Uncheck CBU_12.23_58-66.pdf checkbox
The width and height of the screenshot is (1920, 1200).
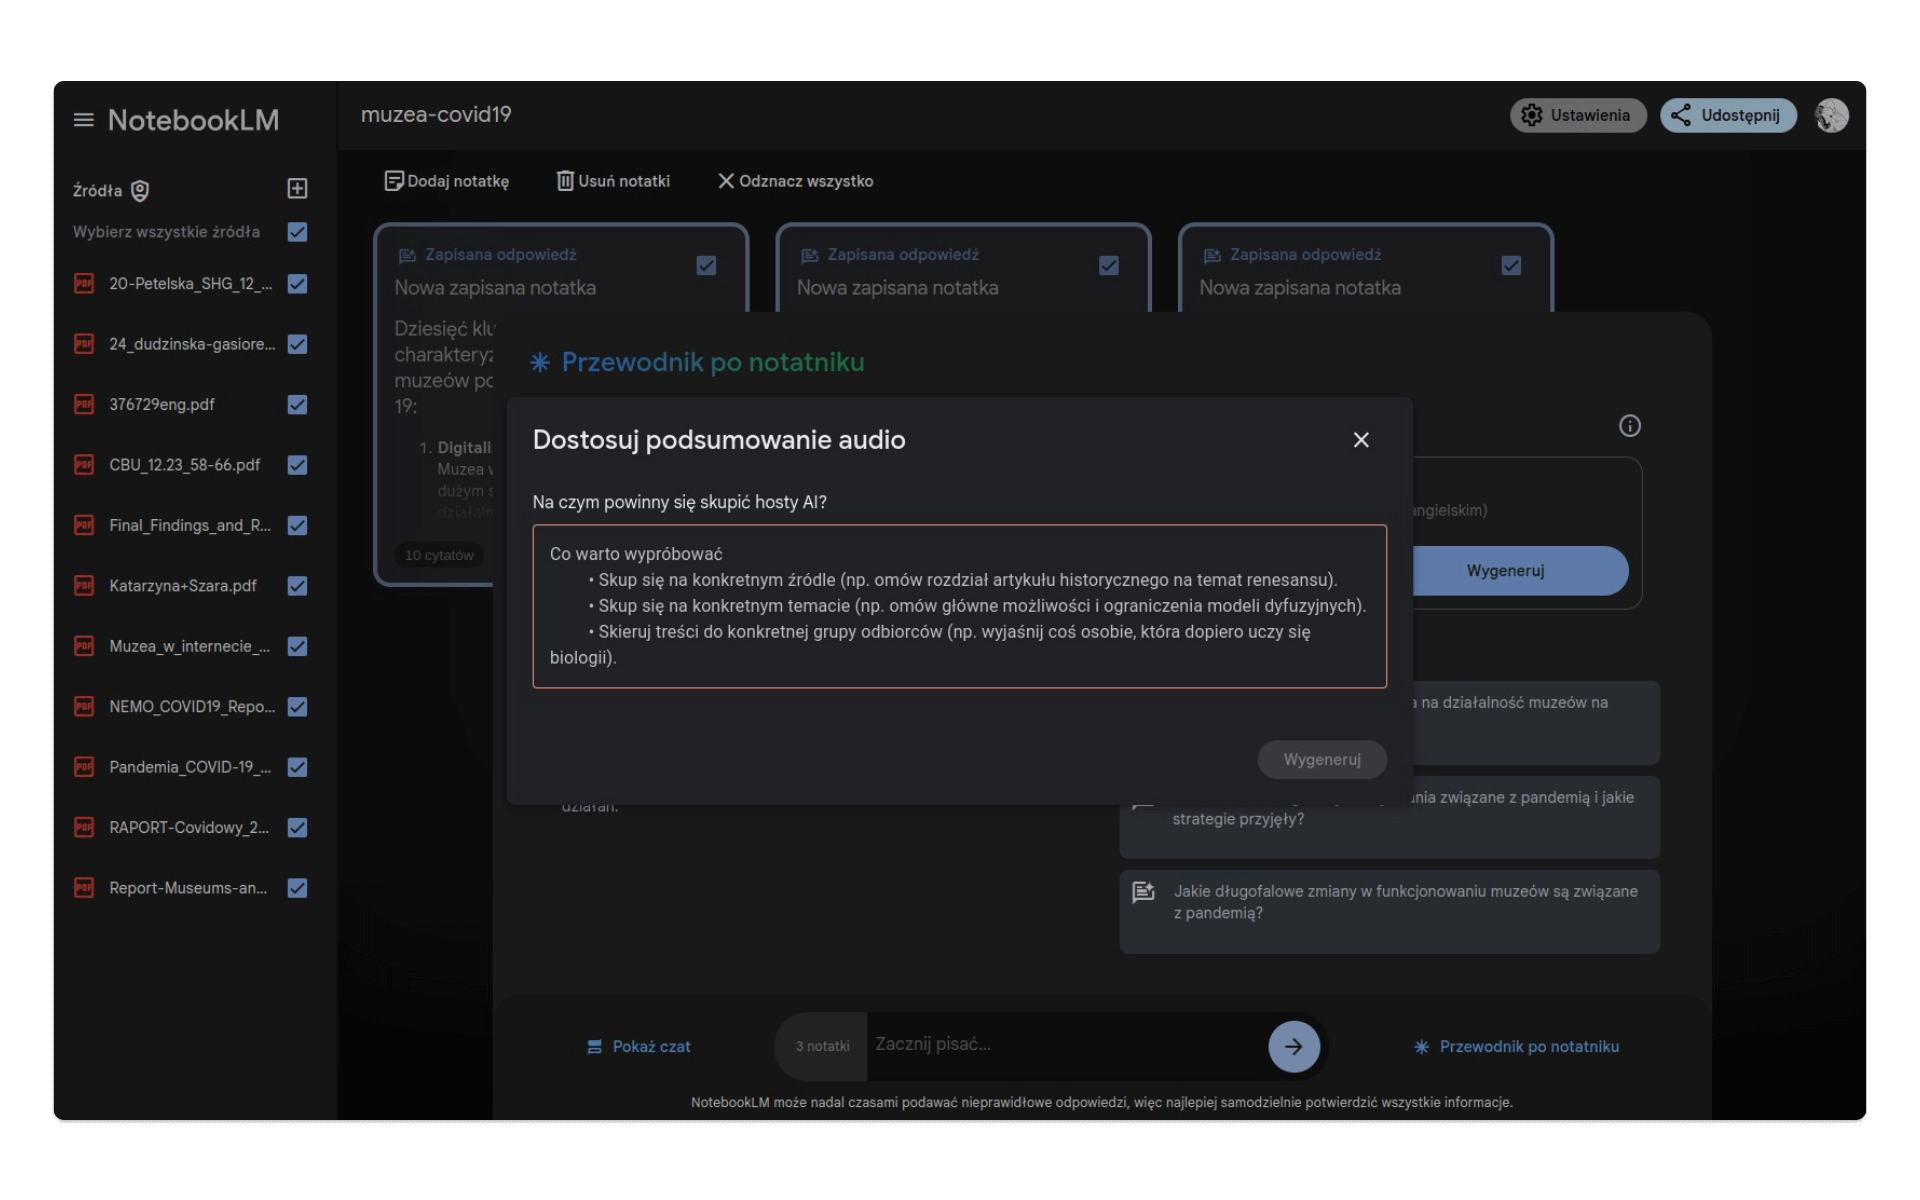[297, 465]
